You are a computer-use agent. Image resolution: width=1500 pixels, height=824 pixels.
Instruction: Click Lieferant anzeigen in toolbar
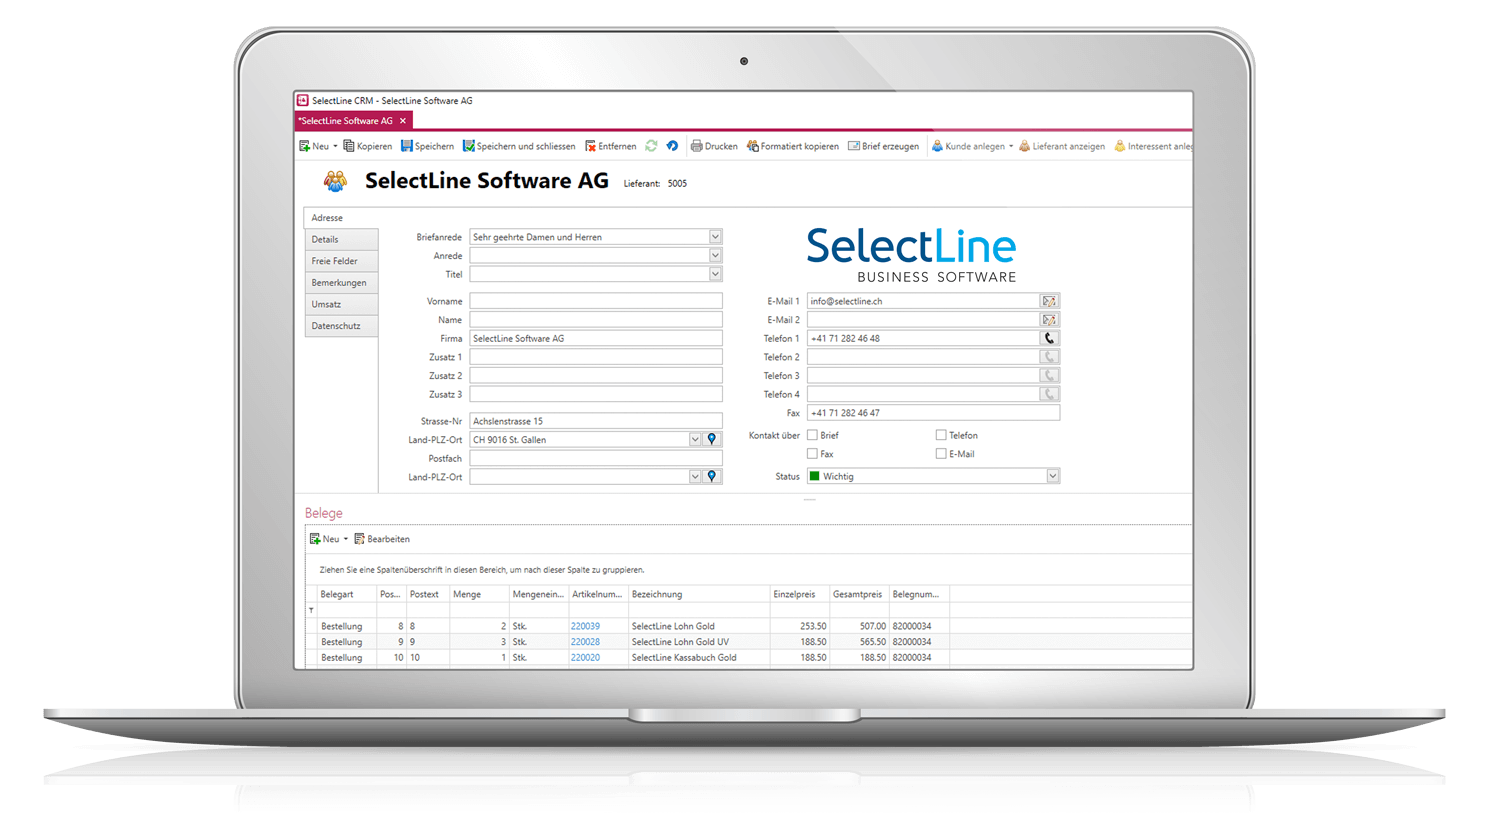point(1061,146)
